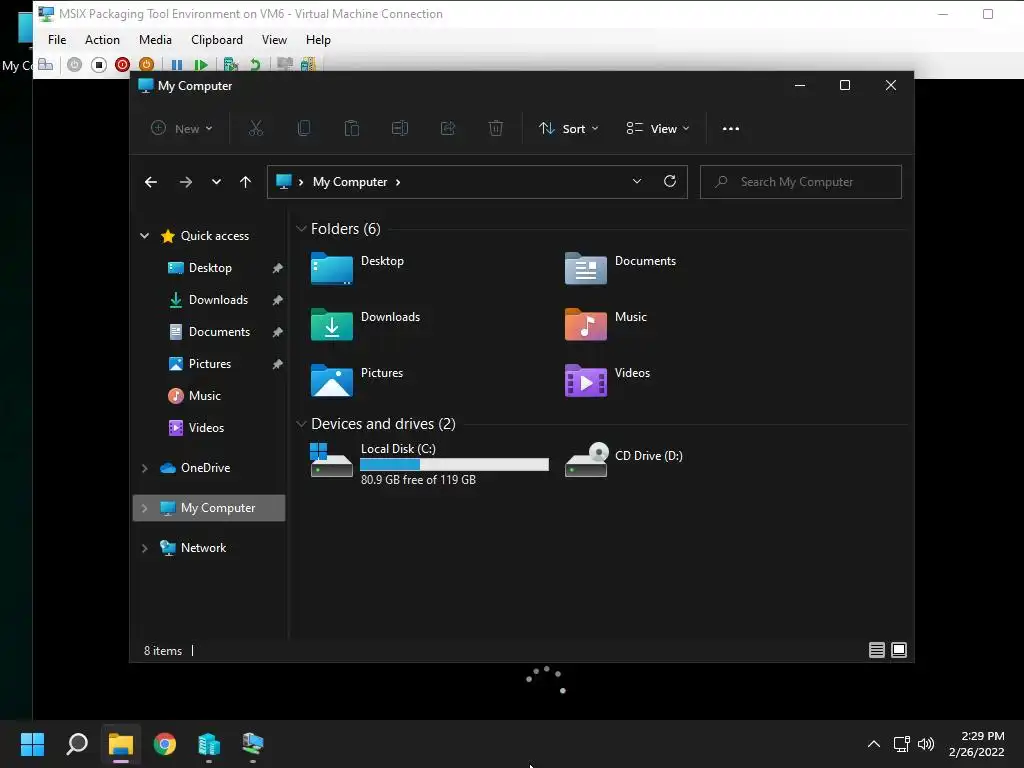Pause the virtual machine
This screenshot has width=1024, height=768.
point(177,65)
